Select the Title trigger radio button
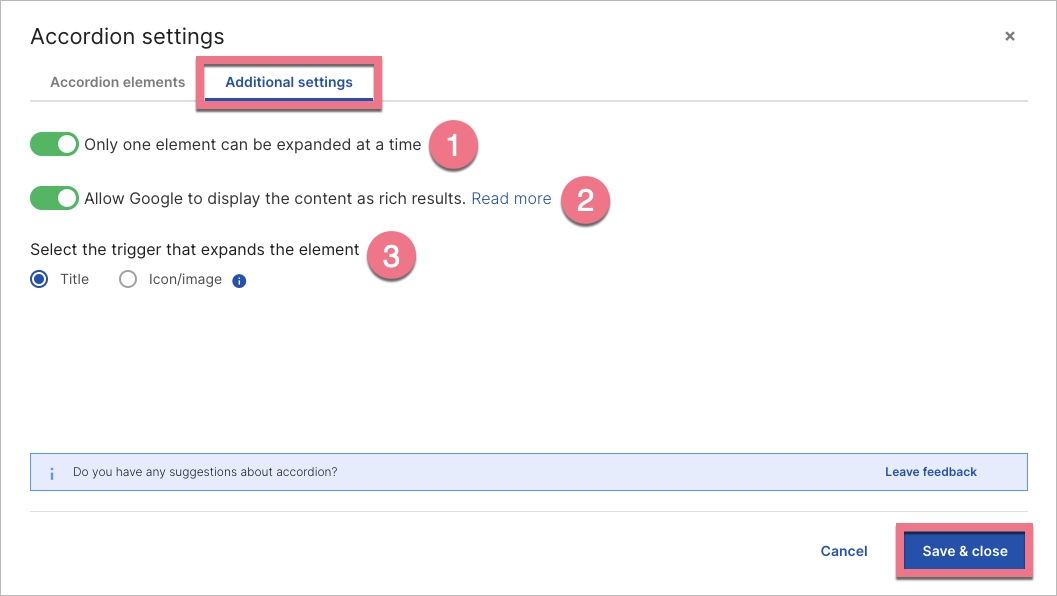 click(x=38, y=279)
